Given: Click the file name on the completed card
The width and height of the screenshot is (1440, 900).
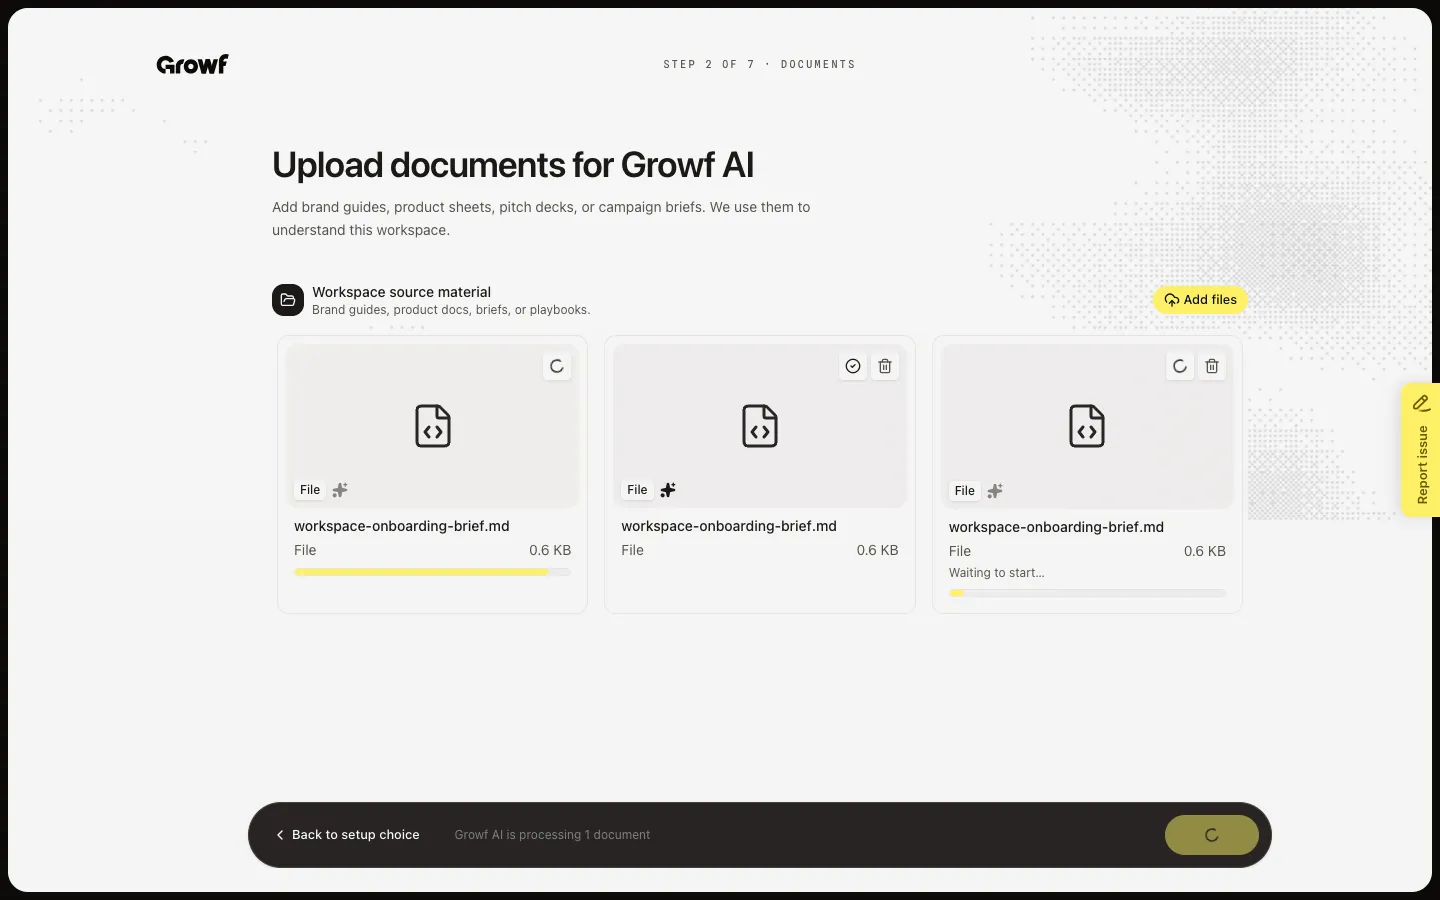Looking at the screenshot, I should tap(729, 526).
